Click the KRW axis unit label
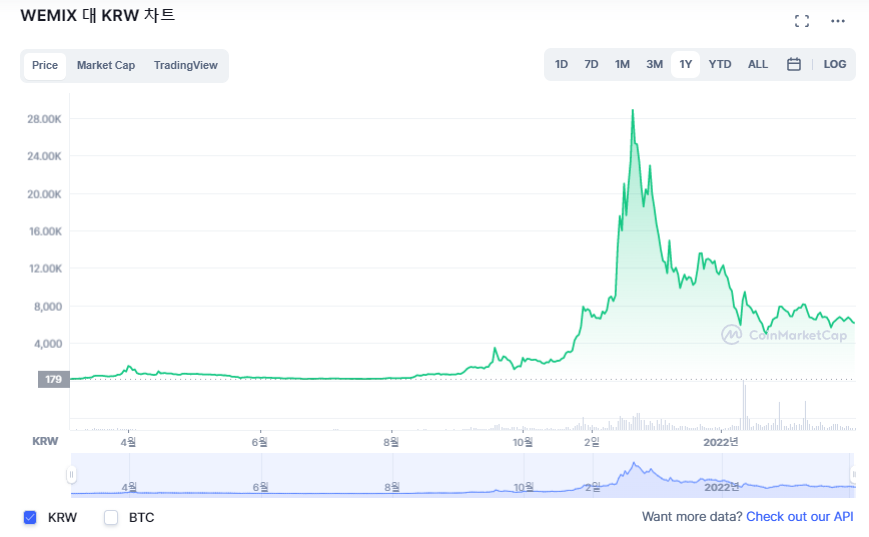The width and height of the screenshot is (869, 537). (x=45, y=441)
